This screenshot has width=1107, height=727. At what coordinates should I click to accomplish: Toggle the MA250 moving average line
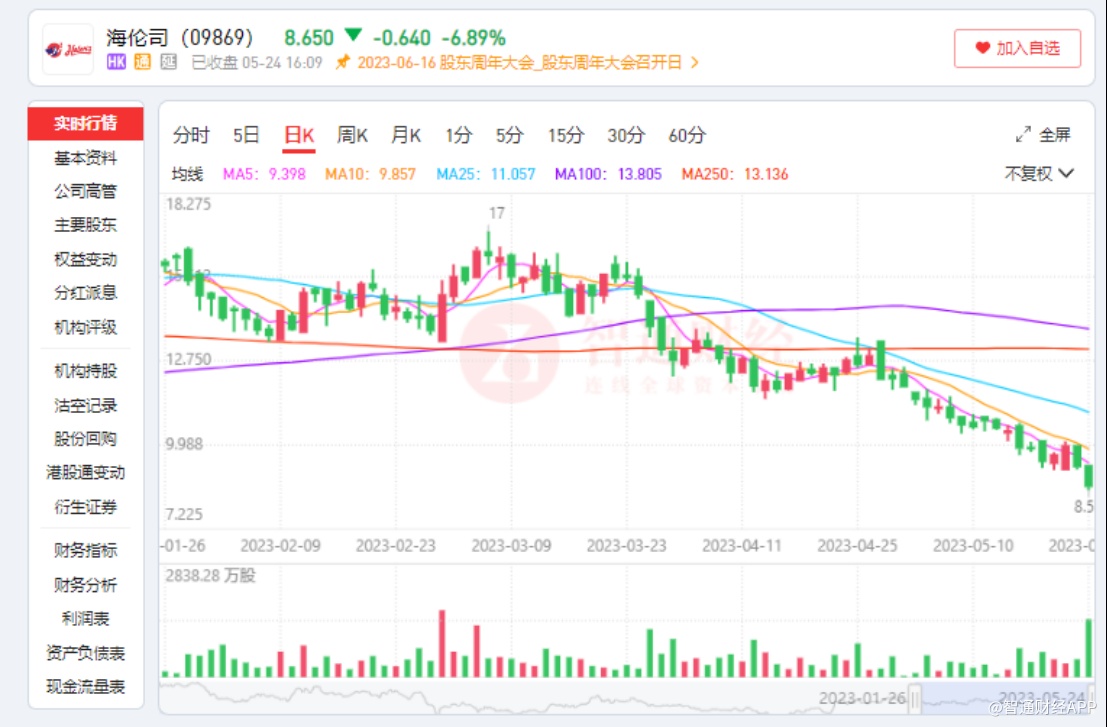pyautogui.click(x=734, y=174)
